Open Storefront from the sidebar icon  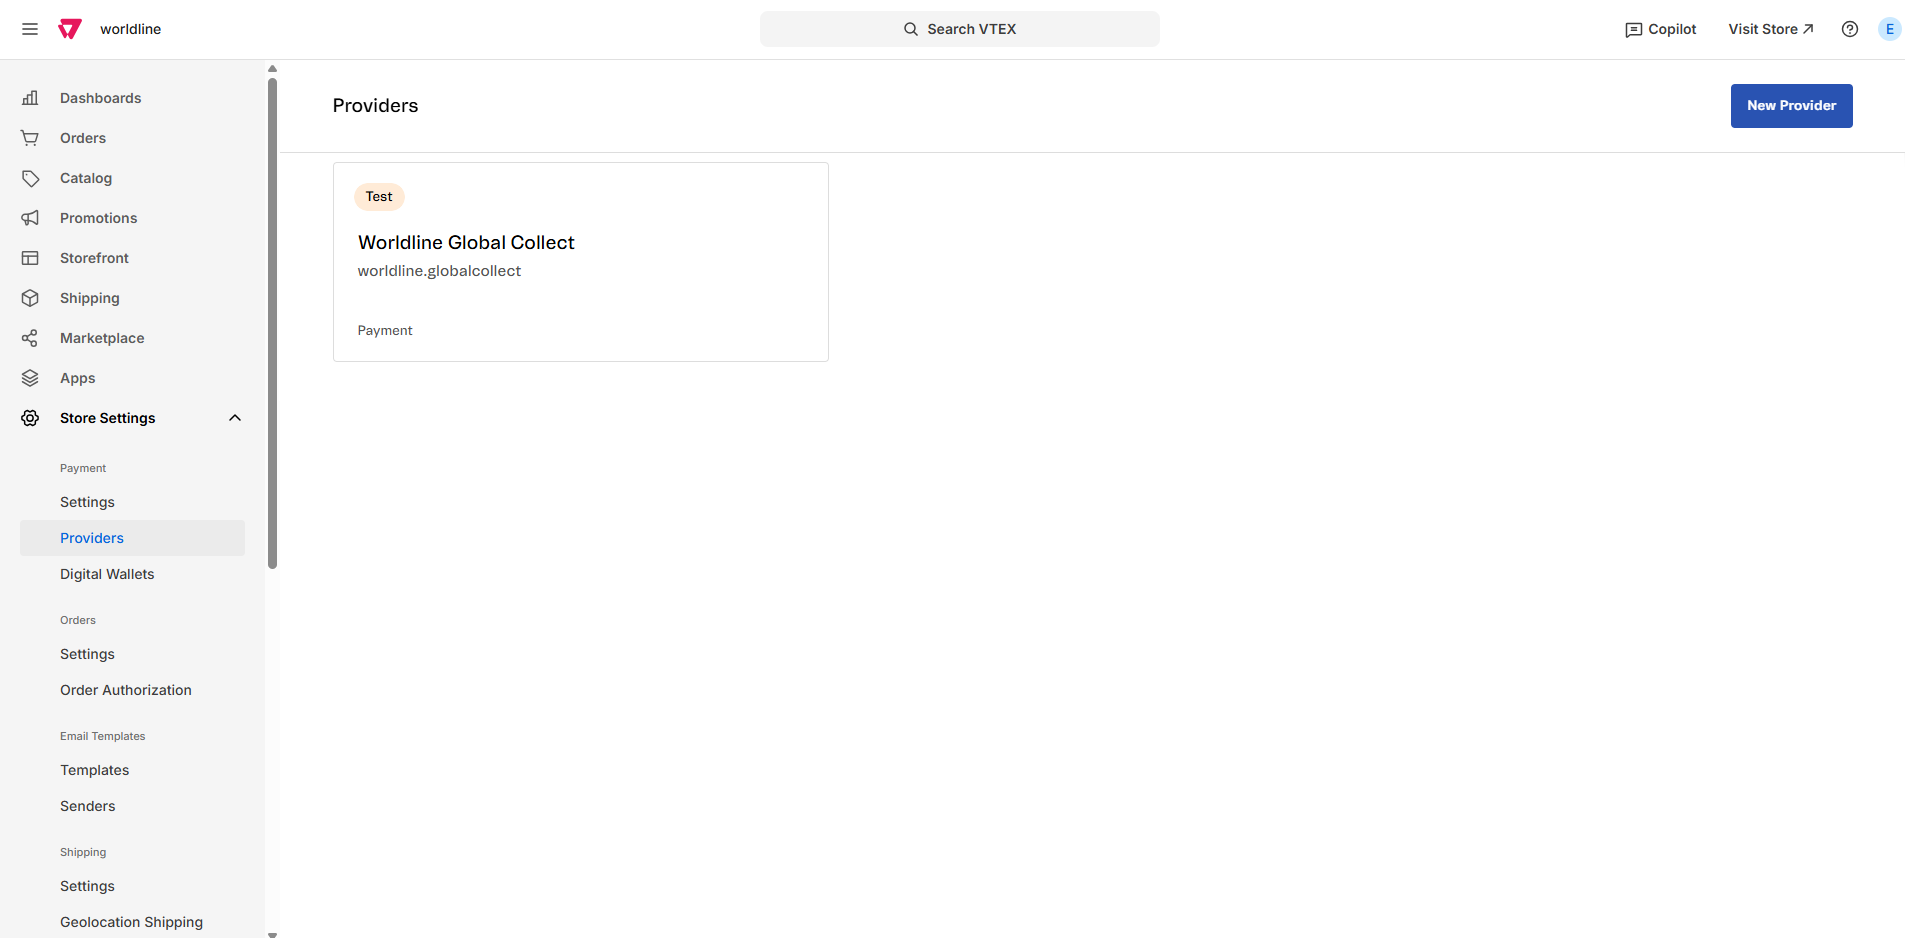tap(29, 258)
